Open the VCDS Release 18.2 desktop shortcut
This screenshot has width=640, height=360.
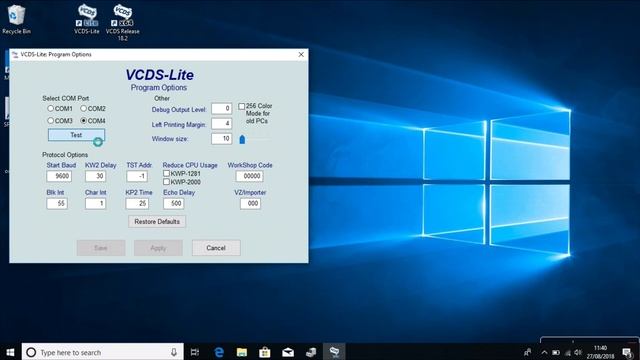point(122,22)
